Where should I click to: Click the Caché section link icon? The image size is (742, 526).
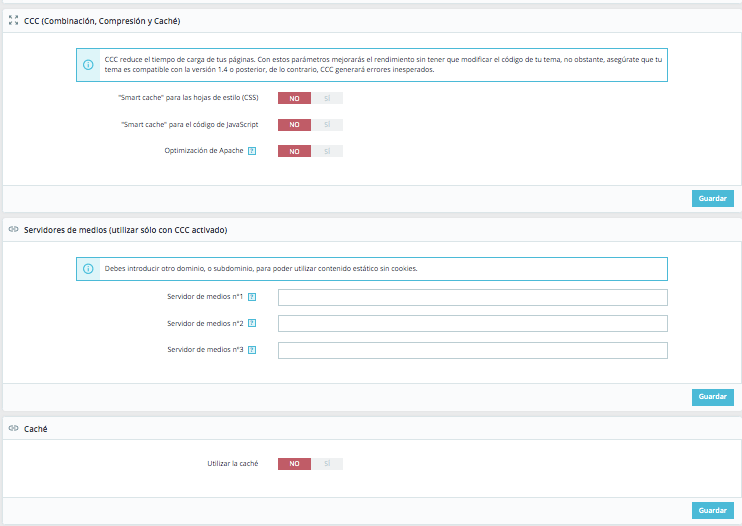pyautogui.click(x=13, y=428)
